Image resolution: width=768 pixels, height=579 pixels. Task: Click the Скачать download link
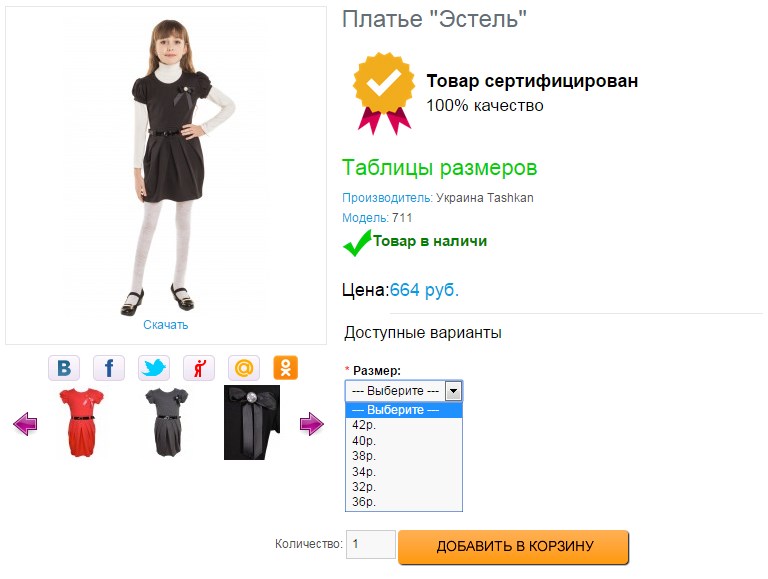point(166,325)
